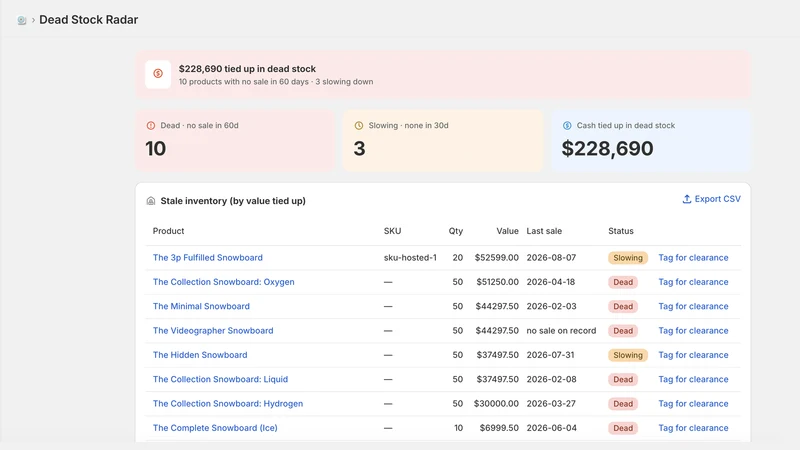Click the $228,690 cash tied up figure
Image resolution: width=800 pixels, height=450 pixels.
point(607,149)
